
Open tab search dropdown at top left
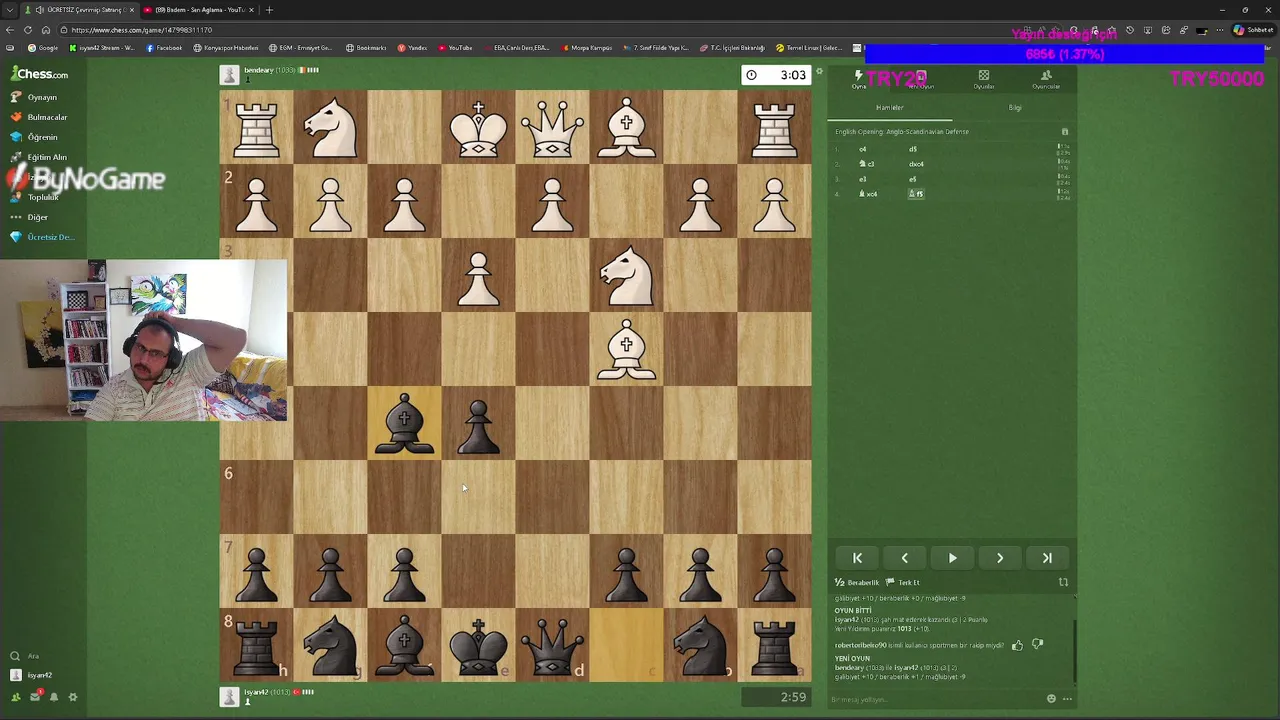tap(9, 10)
